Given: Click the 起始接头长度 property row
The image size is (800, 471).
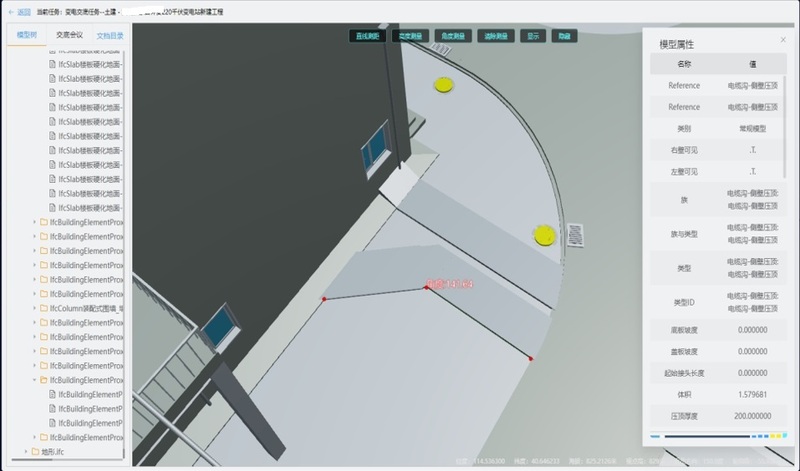Looking at the screenshot, I should (718, 373).
